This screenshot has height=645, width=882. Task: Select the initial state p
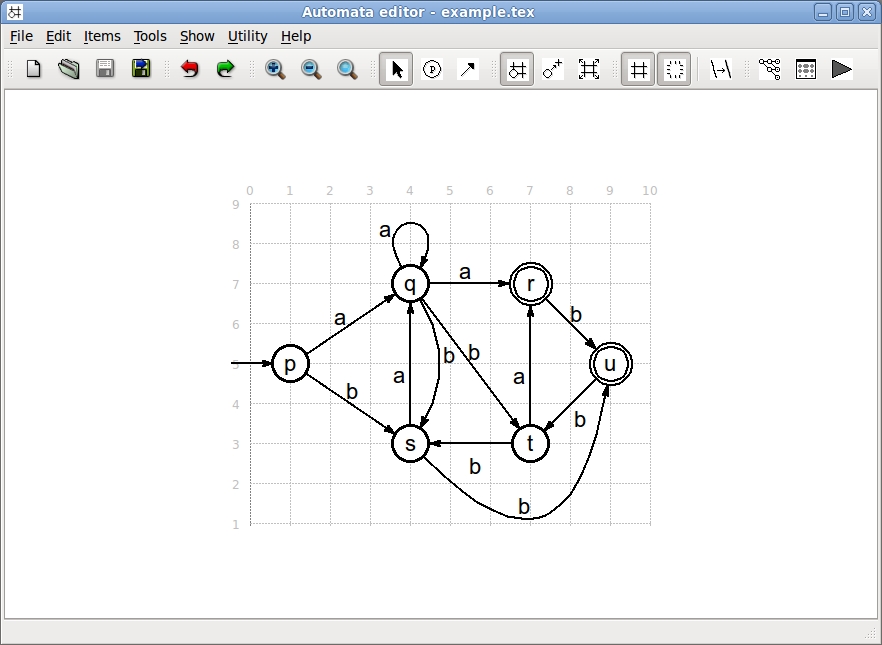pyautogui.click(x=290, y=364)
